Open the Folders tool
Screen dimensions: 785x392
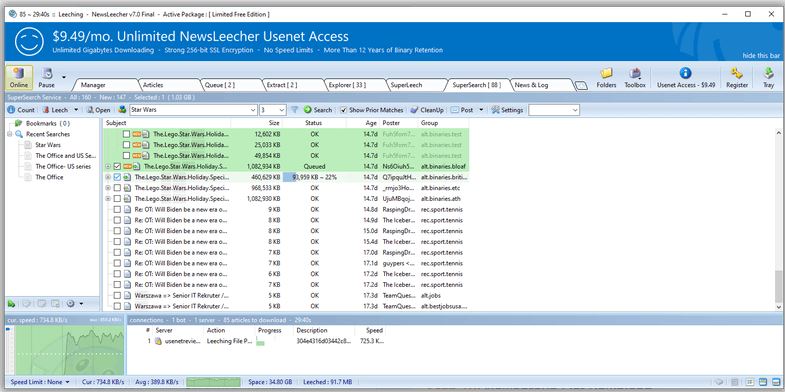pyautogui.click(x=606, y=78)
